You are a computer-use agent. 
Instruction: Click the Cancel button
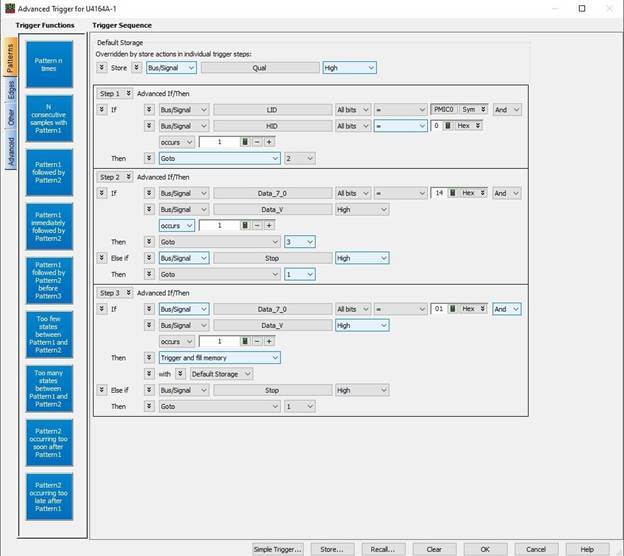536,549
